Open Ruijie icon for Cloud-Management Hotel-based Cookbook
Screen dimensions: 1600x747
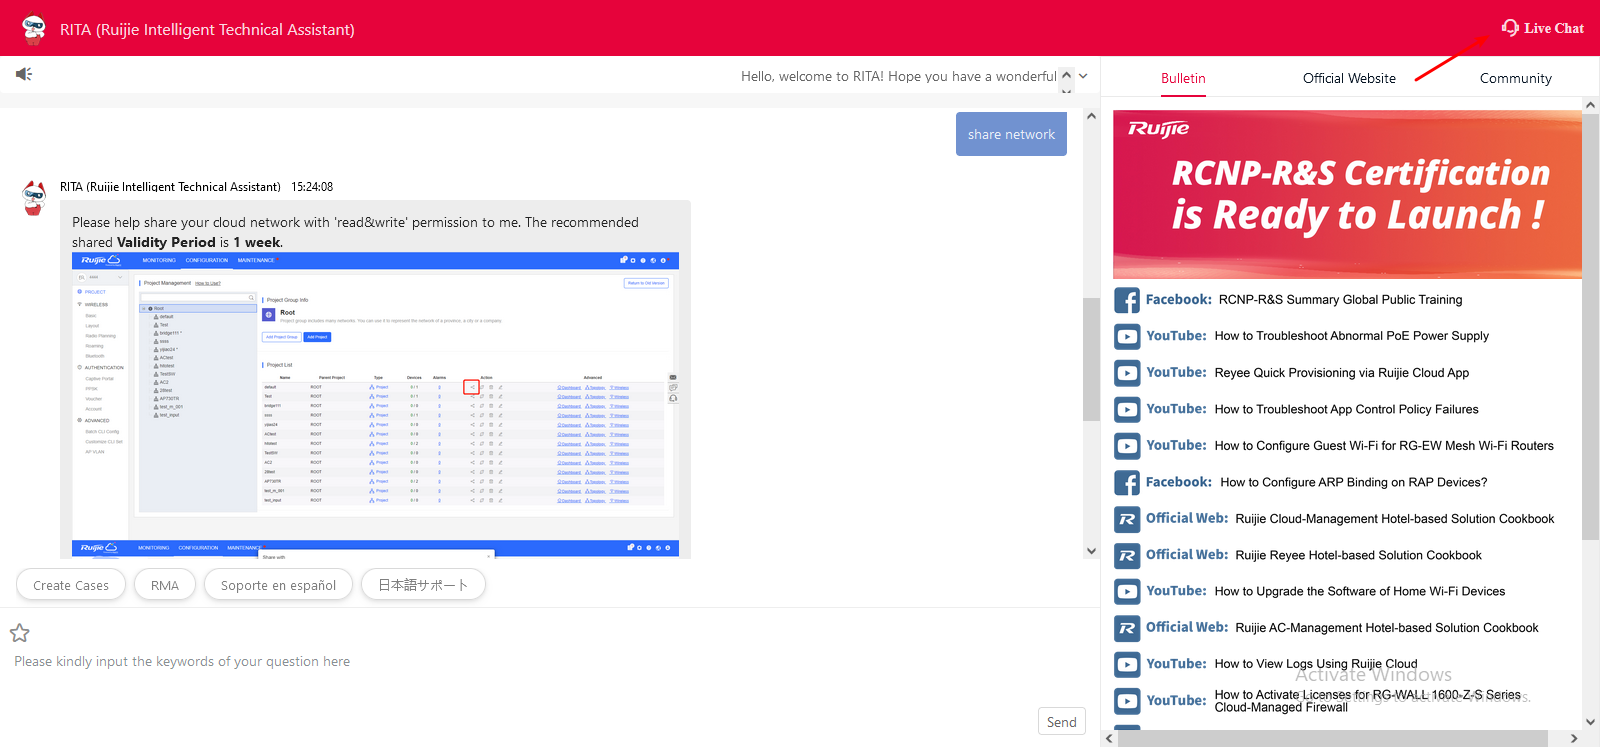click(1127, 519)
